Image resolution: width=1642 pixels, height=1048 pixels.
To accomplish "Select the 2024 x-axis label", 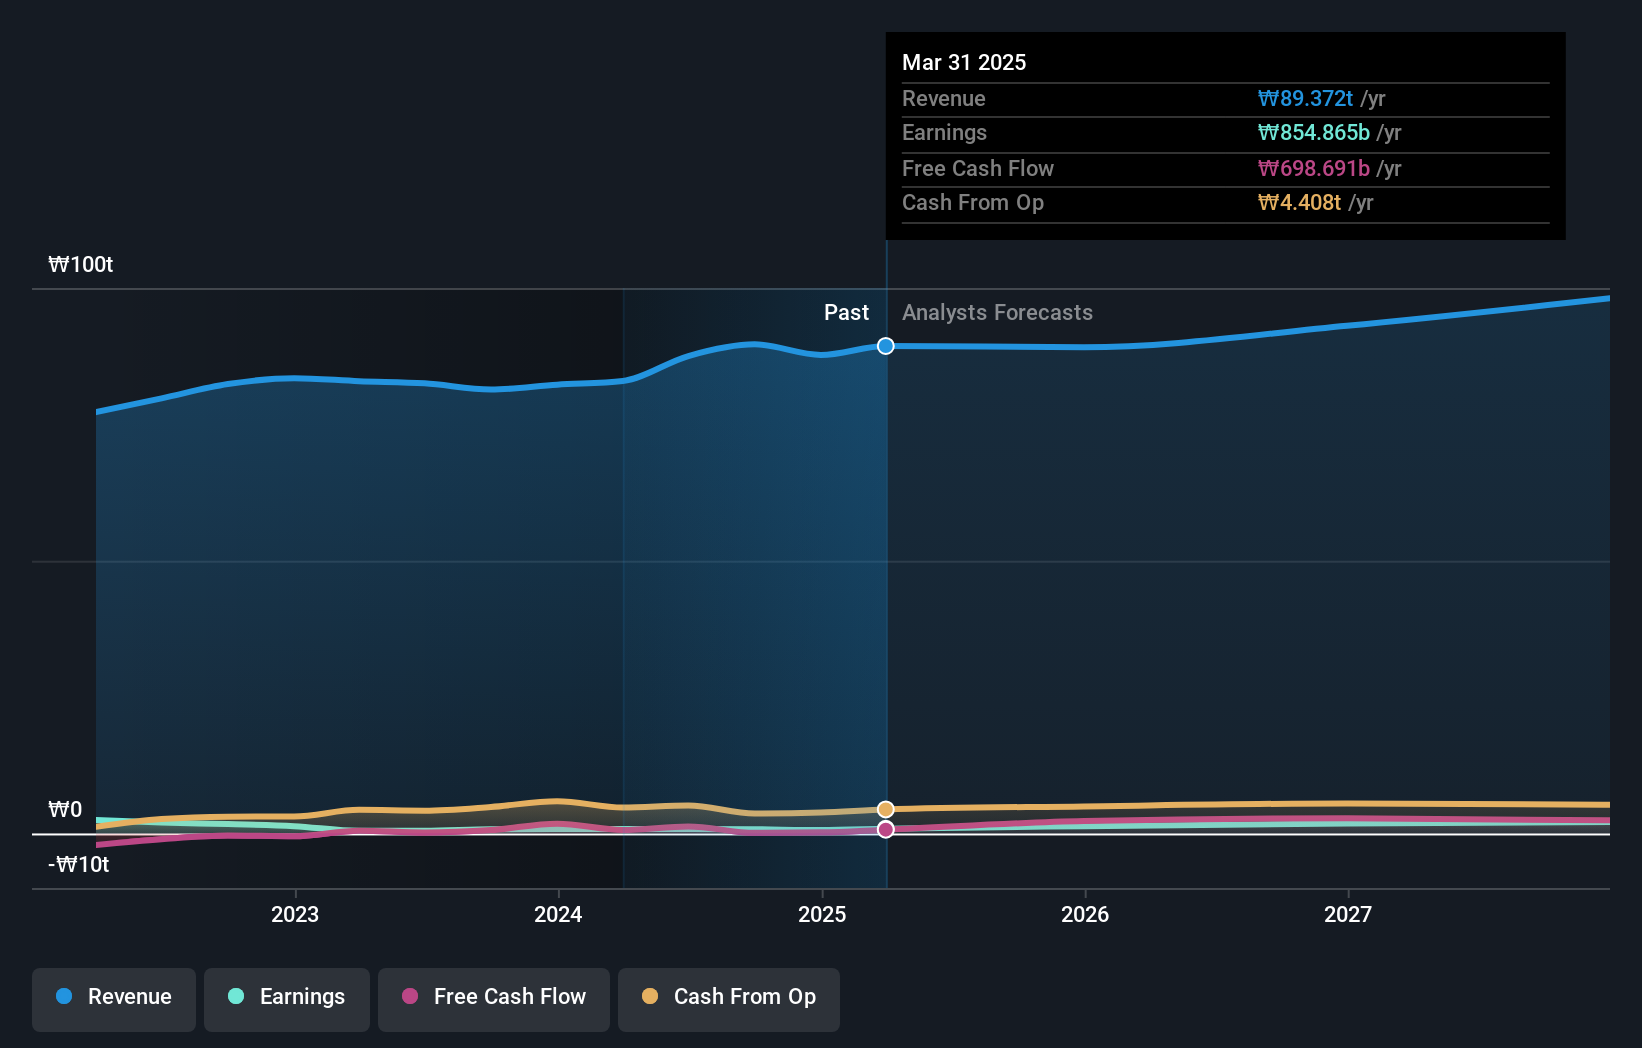I will [558, 914].
